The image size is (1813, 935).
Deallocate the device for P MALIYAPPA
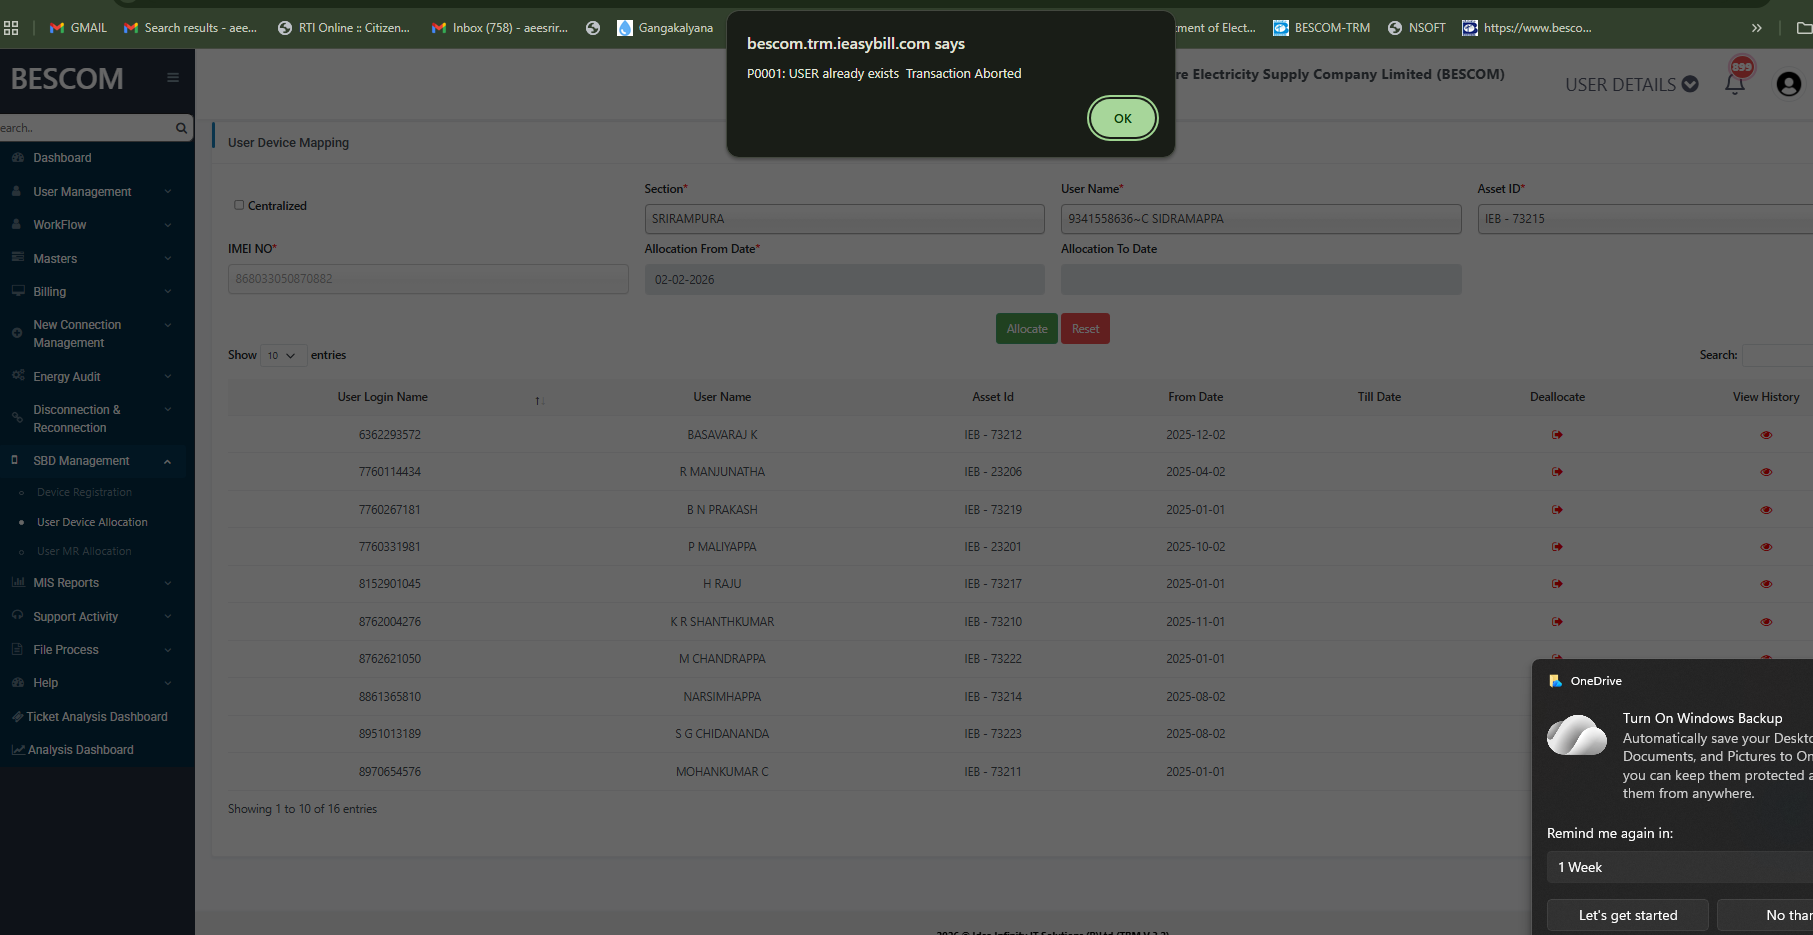click(x=1557, y=547)
